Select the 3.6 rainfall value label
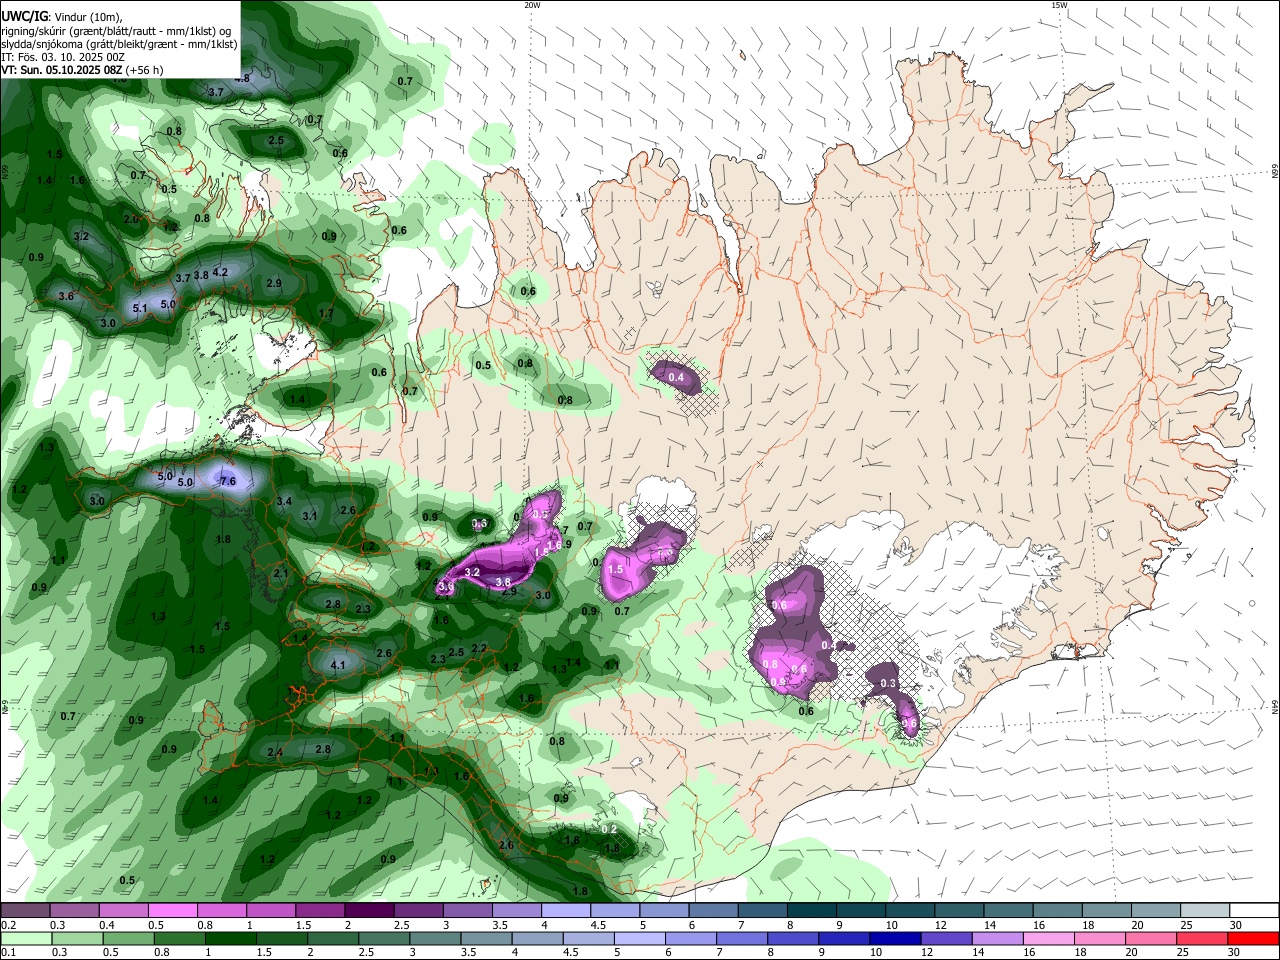 (x=66, y=296)
